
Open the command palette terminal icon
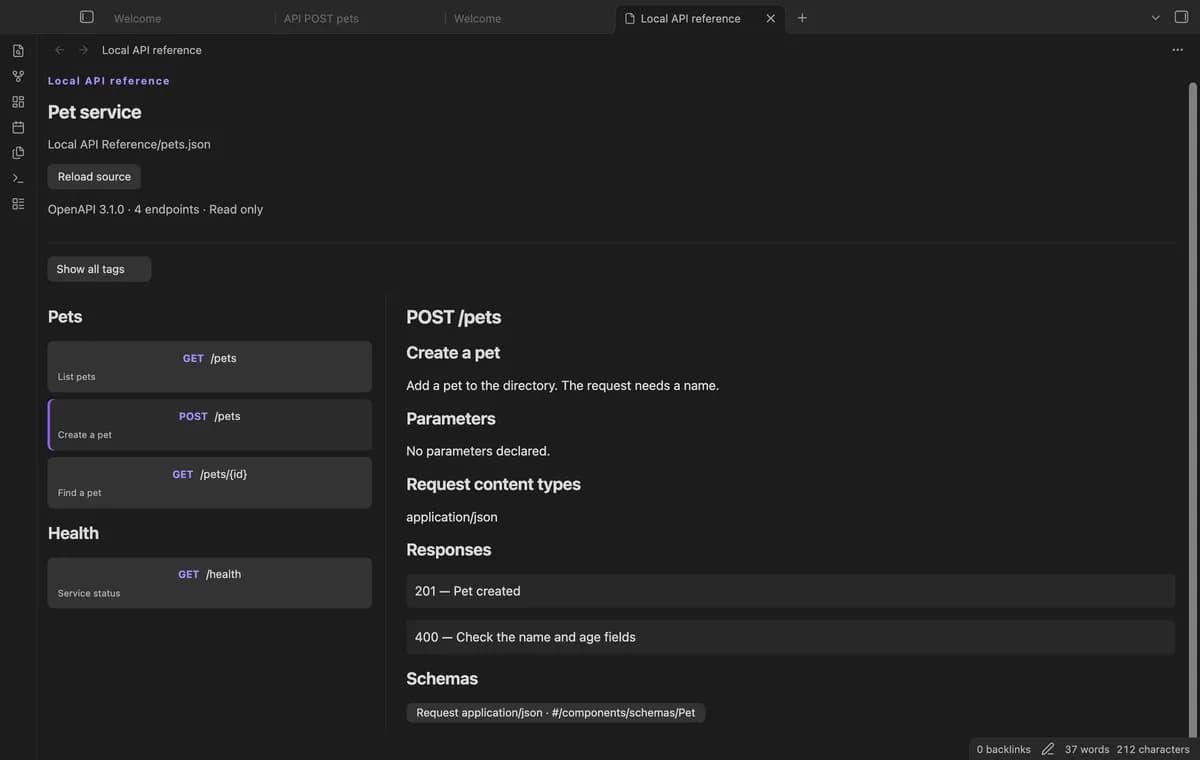[18, 178]
